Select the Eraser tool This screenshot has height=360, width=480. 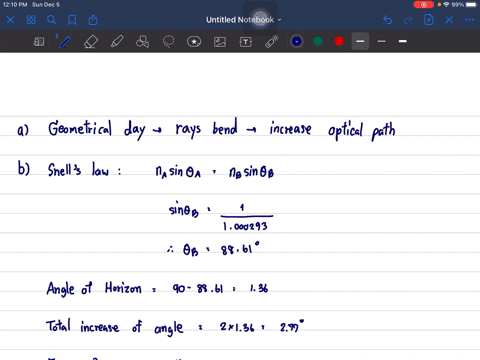point(91,42)
